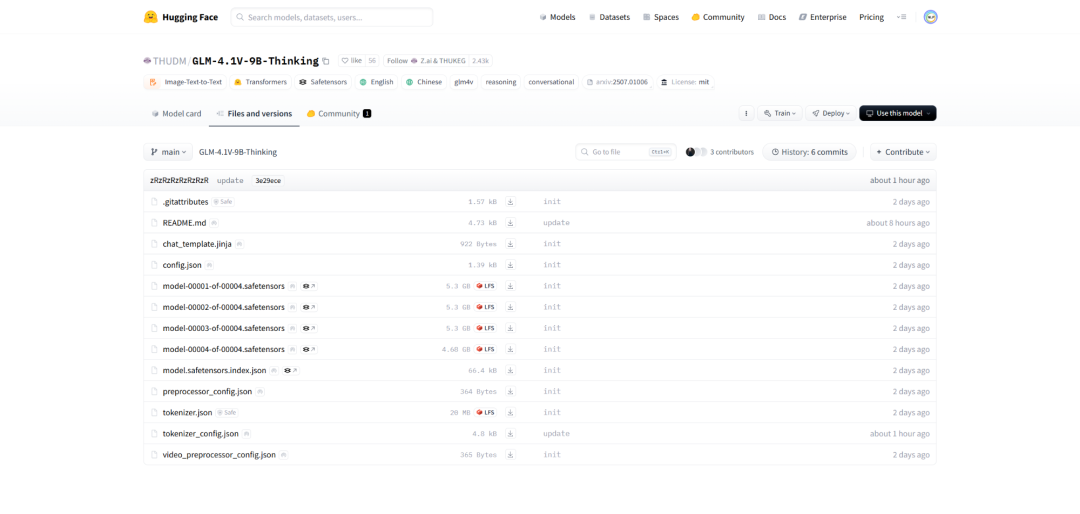Expand the main branch selector
This screenshot has width=1080, height=514.
point(168,152)
